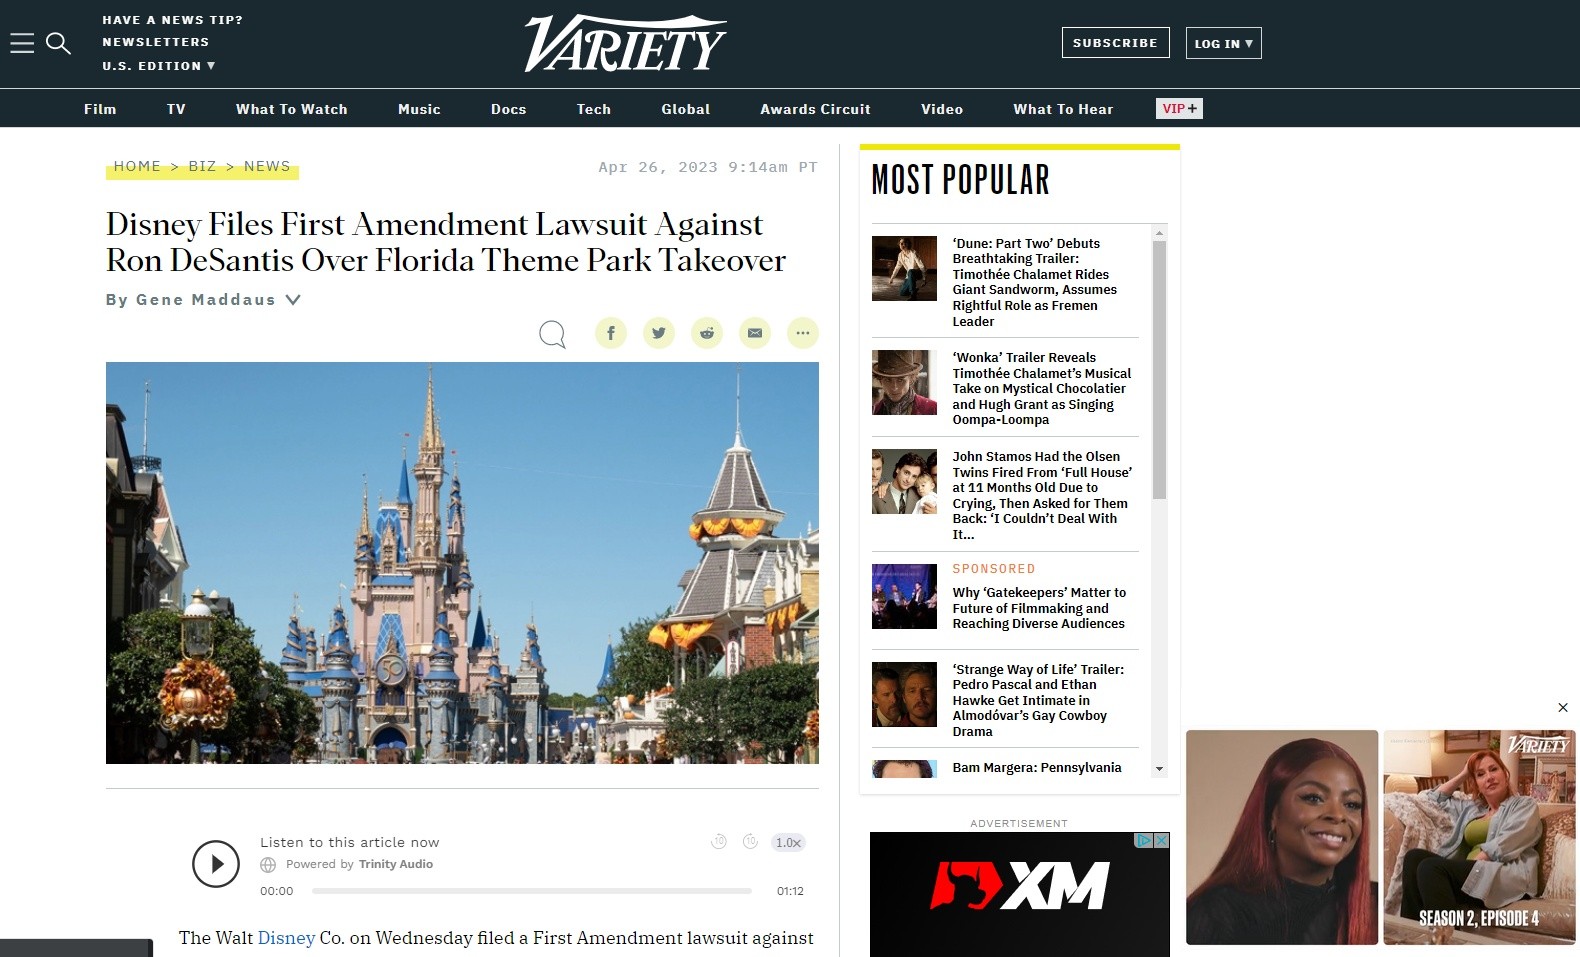
Task: Click John Stamos story thumbnail
Action: tap(904, 481)
